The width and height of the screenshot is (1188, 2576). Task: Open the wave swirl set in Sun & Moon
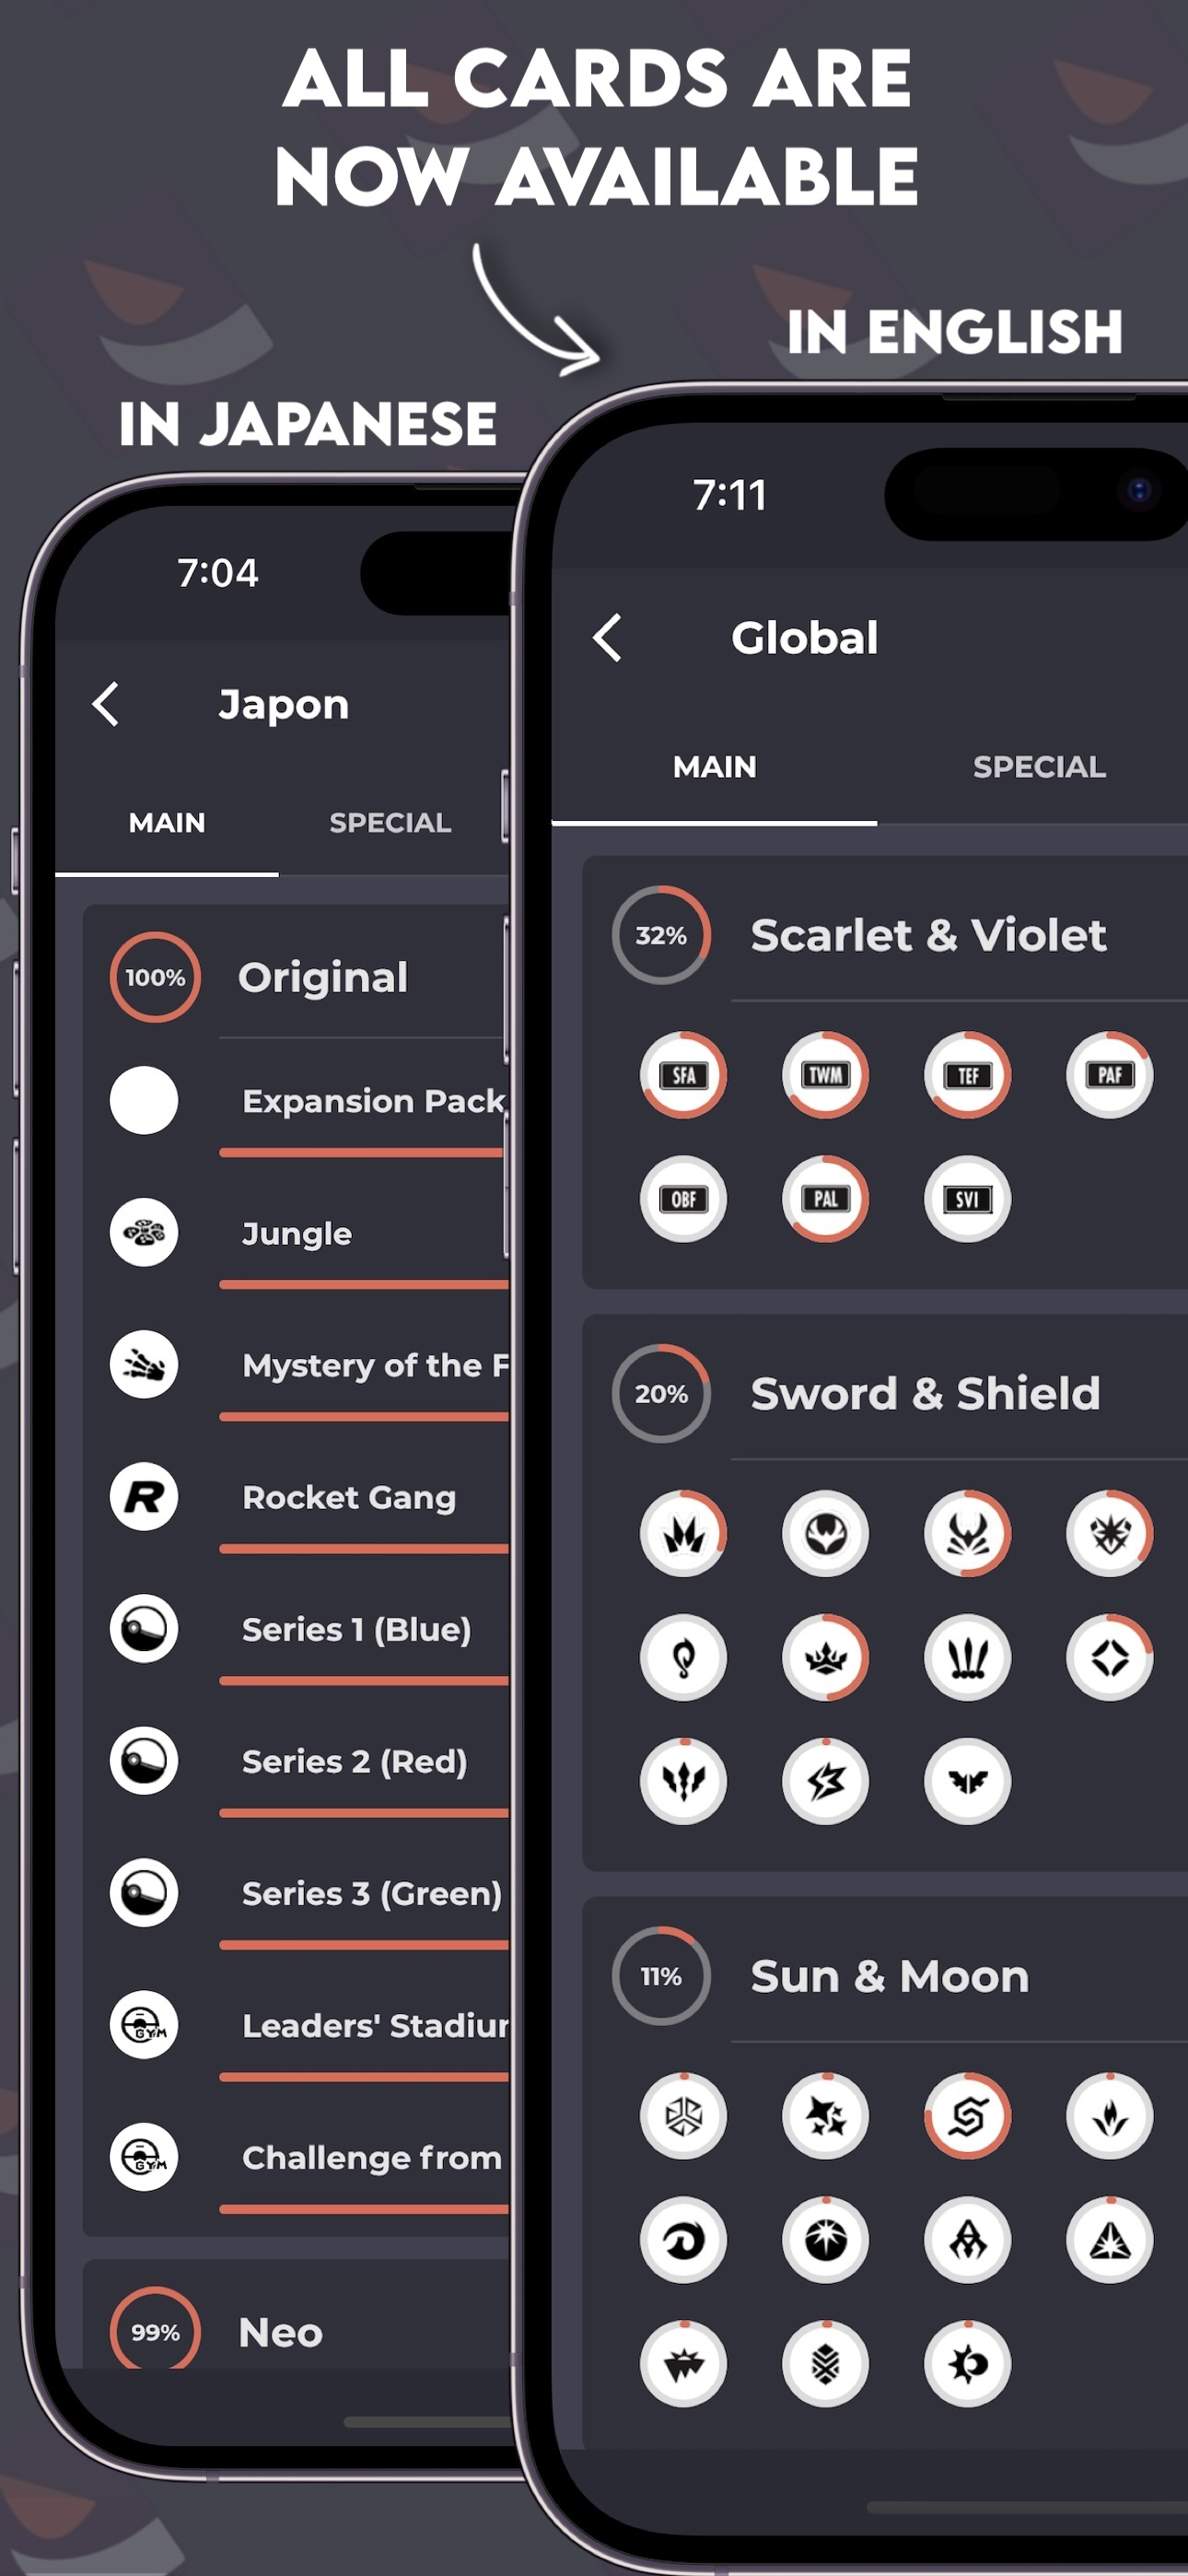684,2239
